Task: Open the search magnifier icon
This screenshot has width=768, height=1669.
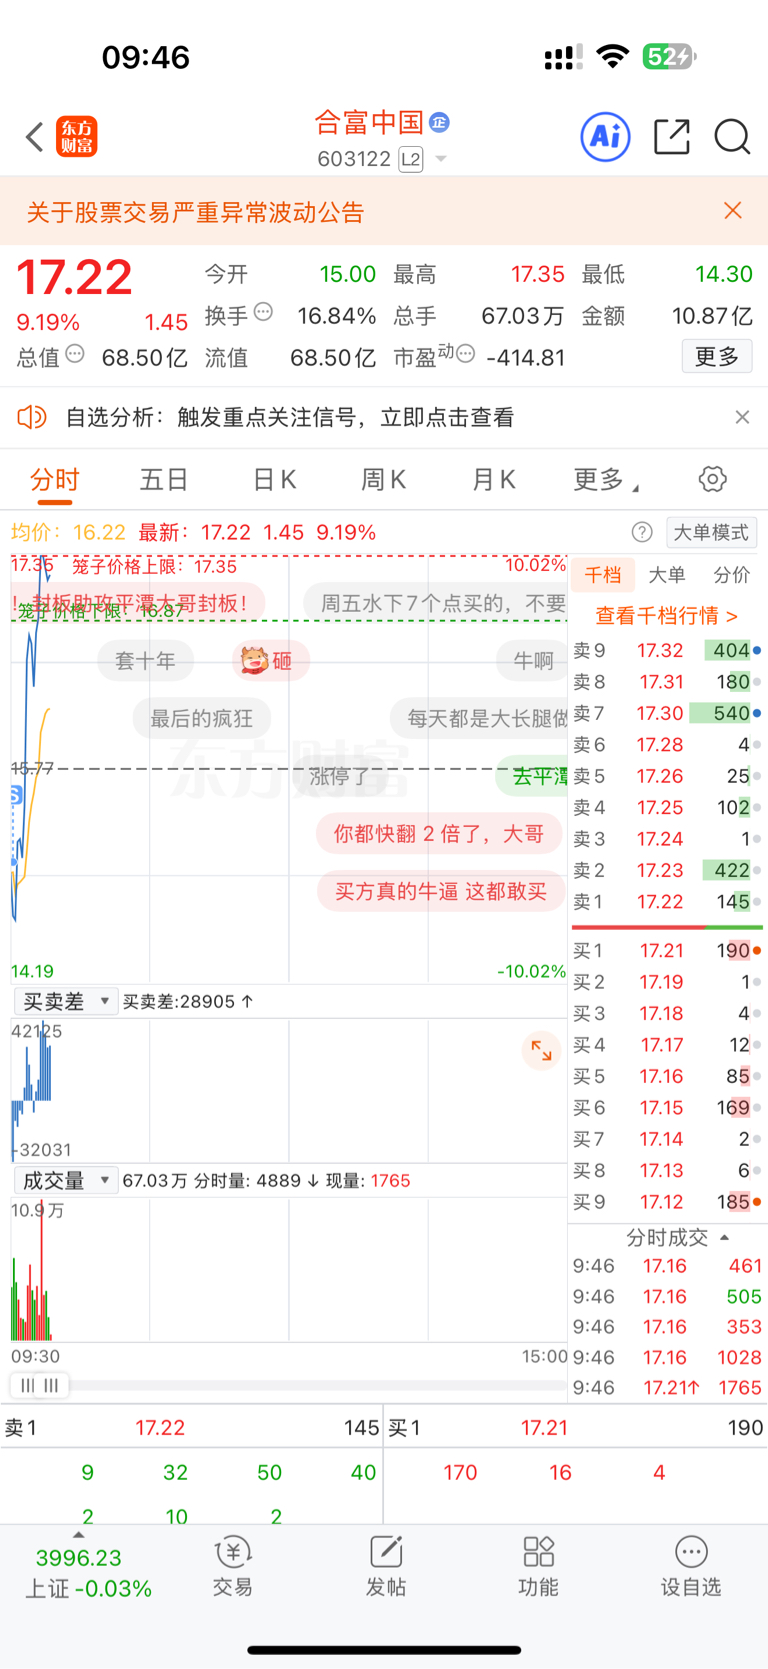Action: pyautogui.click(x=732, y=137)
